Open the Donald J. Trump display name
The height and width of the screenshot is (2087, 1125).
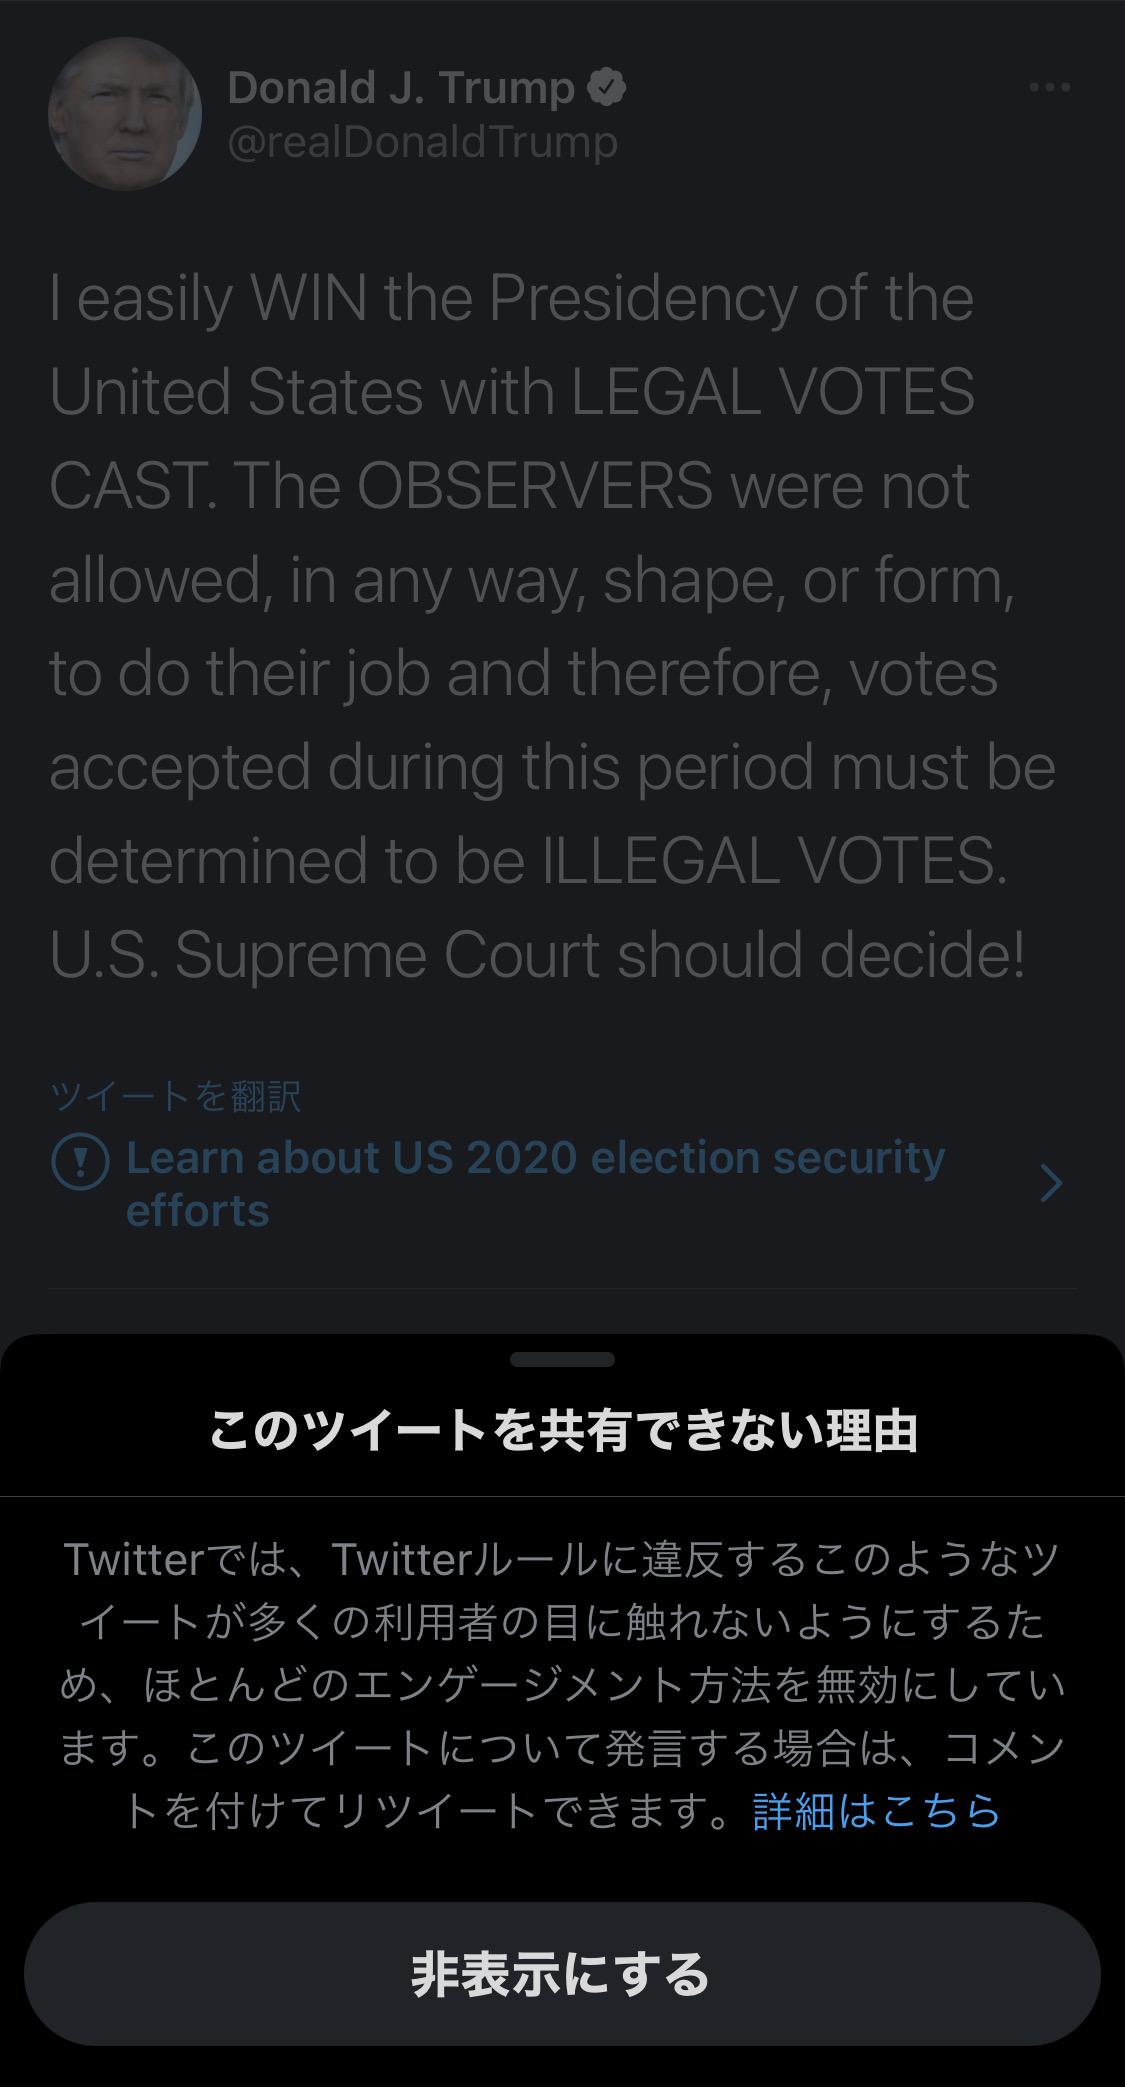(x=401, y=88)
